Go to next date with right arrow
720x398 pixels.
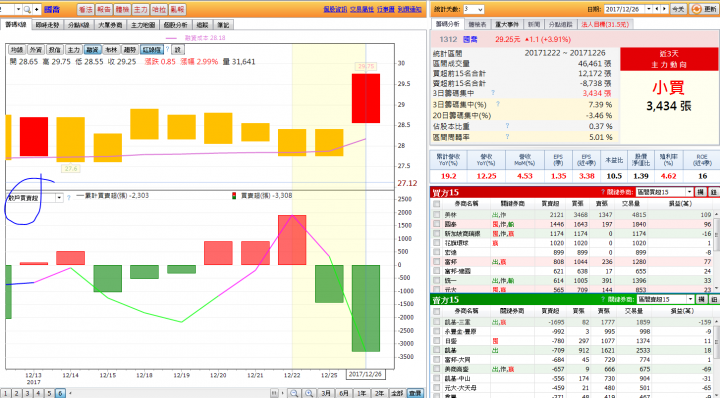tap(664, 9)
